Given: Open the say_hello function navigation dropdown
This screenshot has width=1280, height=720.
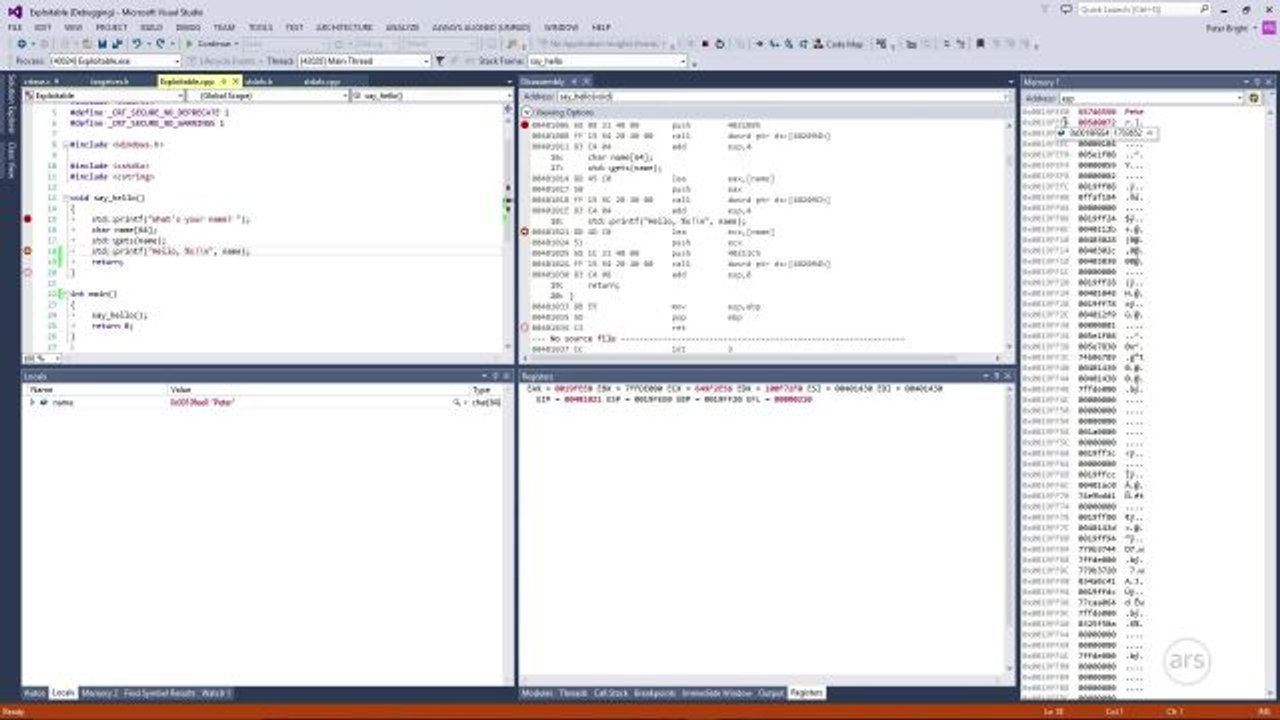Looking at the screenshot, I should [x=430, y=96].
